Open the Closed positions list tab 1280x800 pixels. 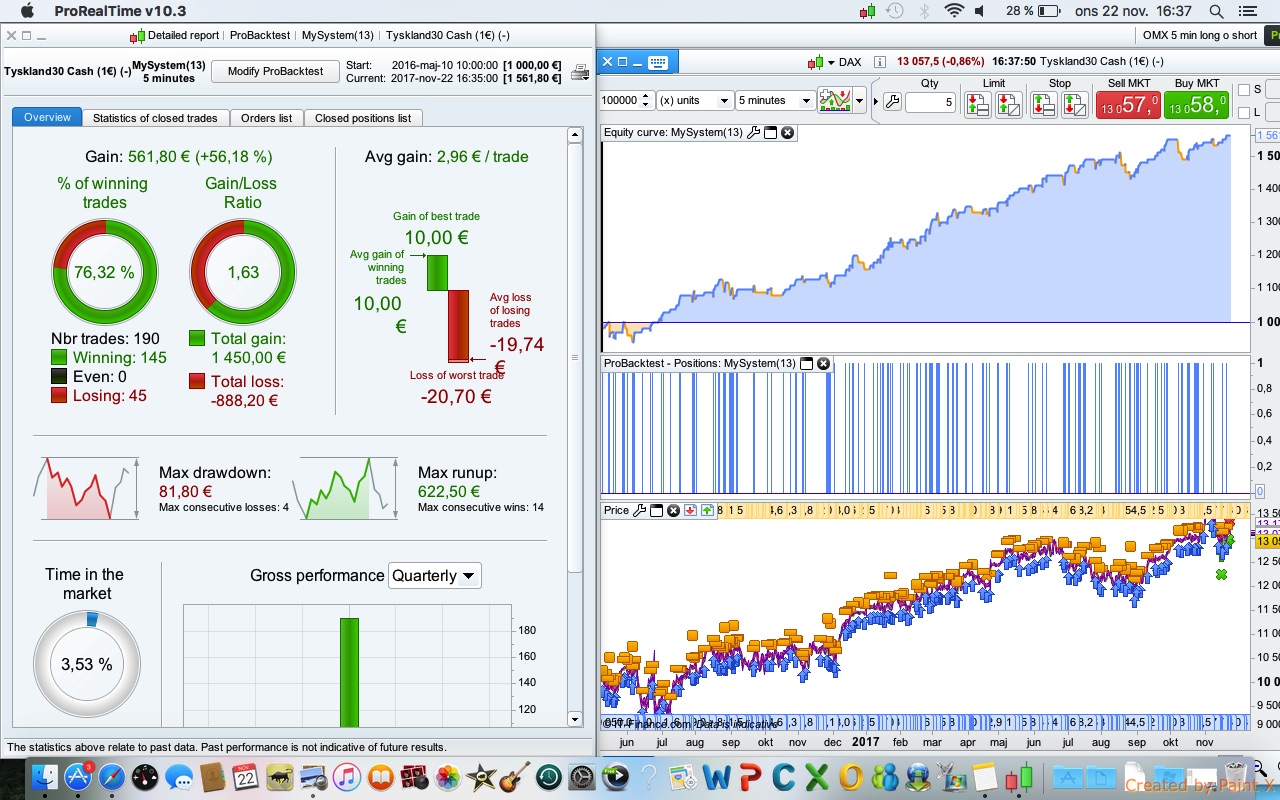tap(363, 118)
